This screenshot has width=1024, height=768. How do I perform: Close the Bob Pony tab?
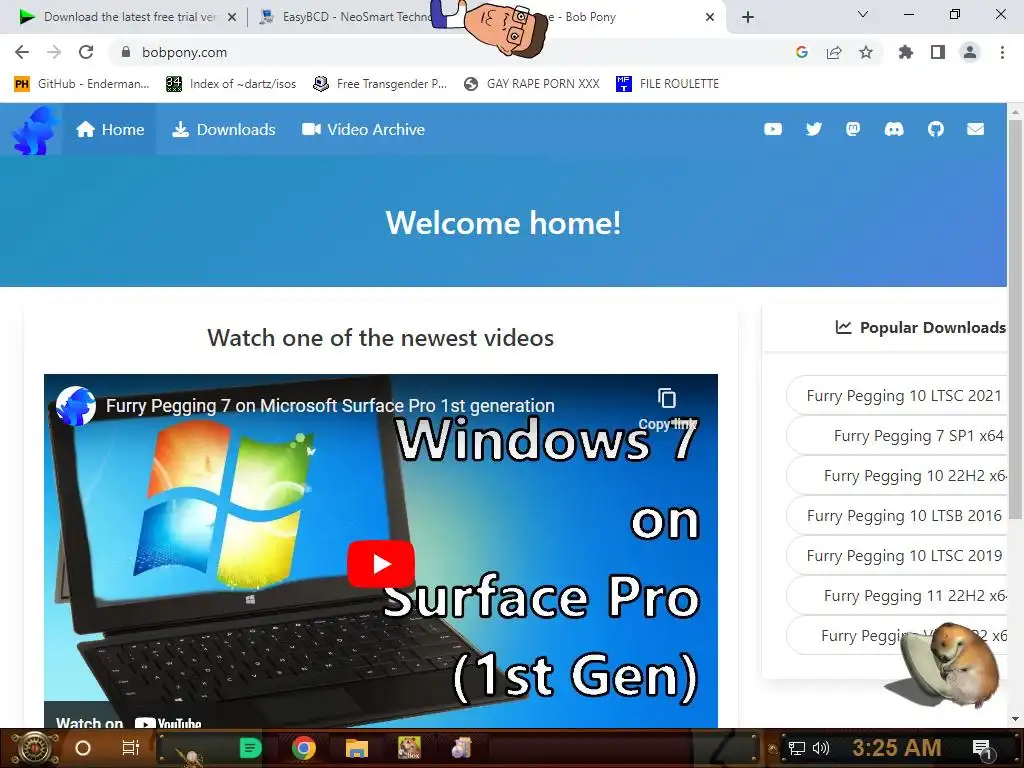tap(710, 17)
